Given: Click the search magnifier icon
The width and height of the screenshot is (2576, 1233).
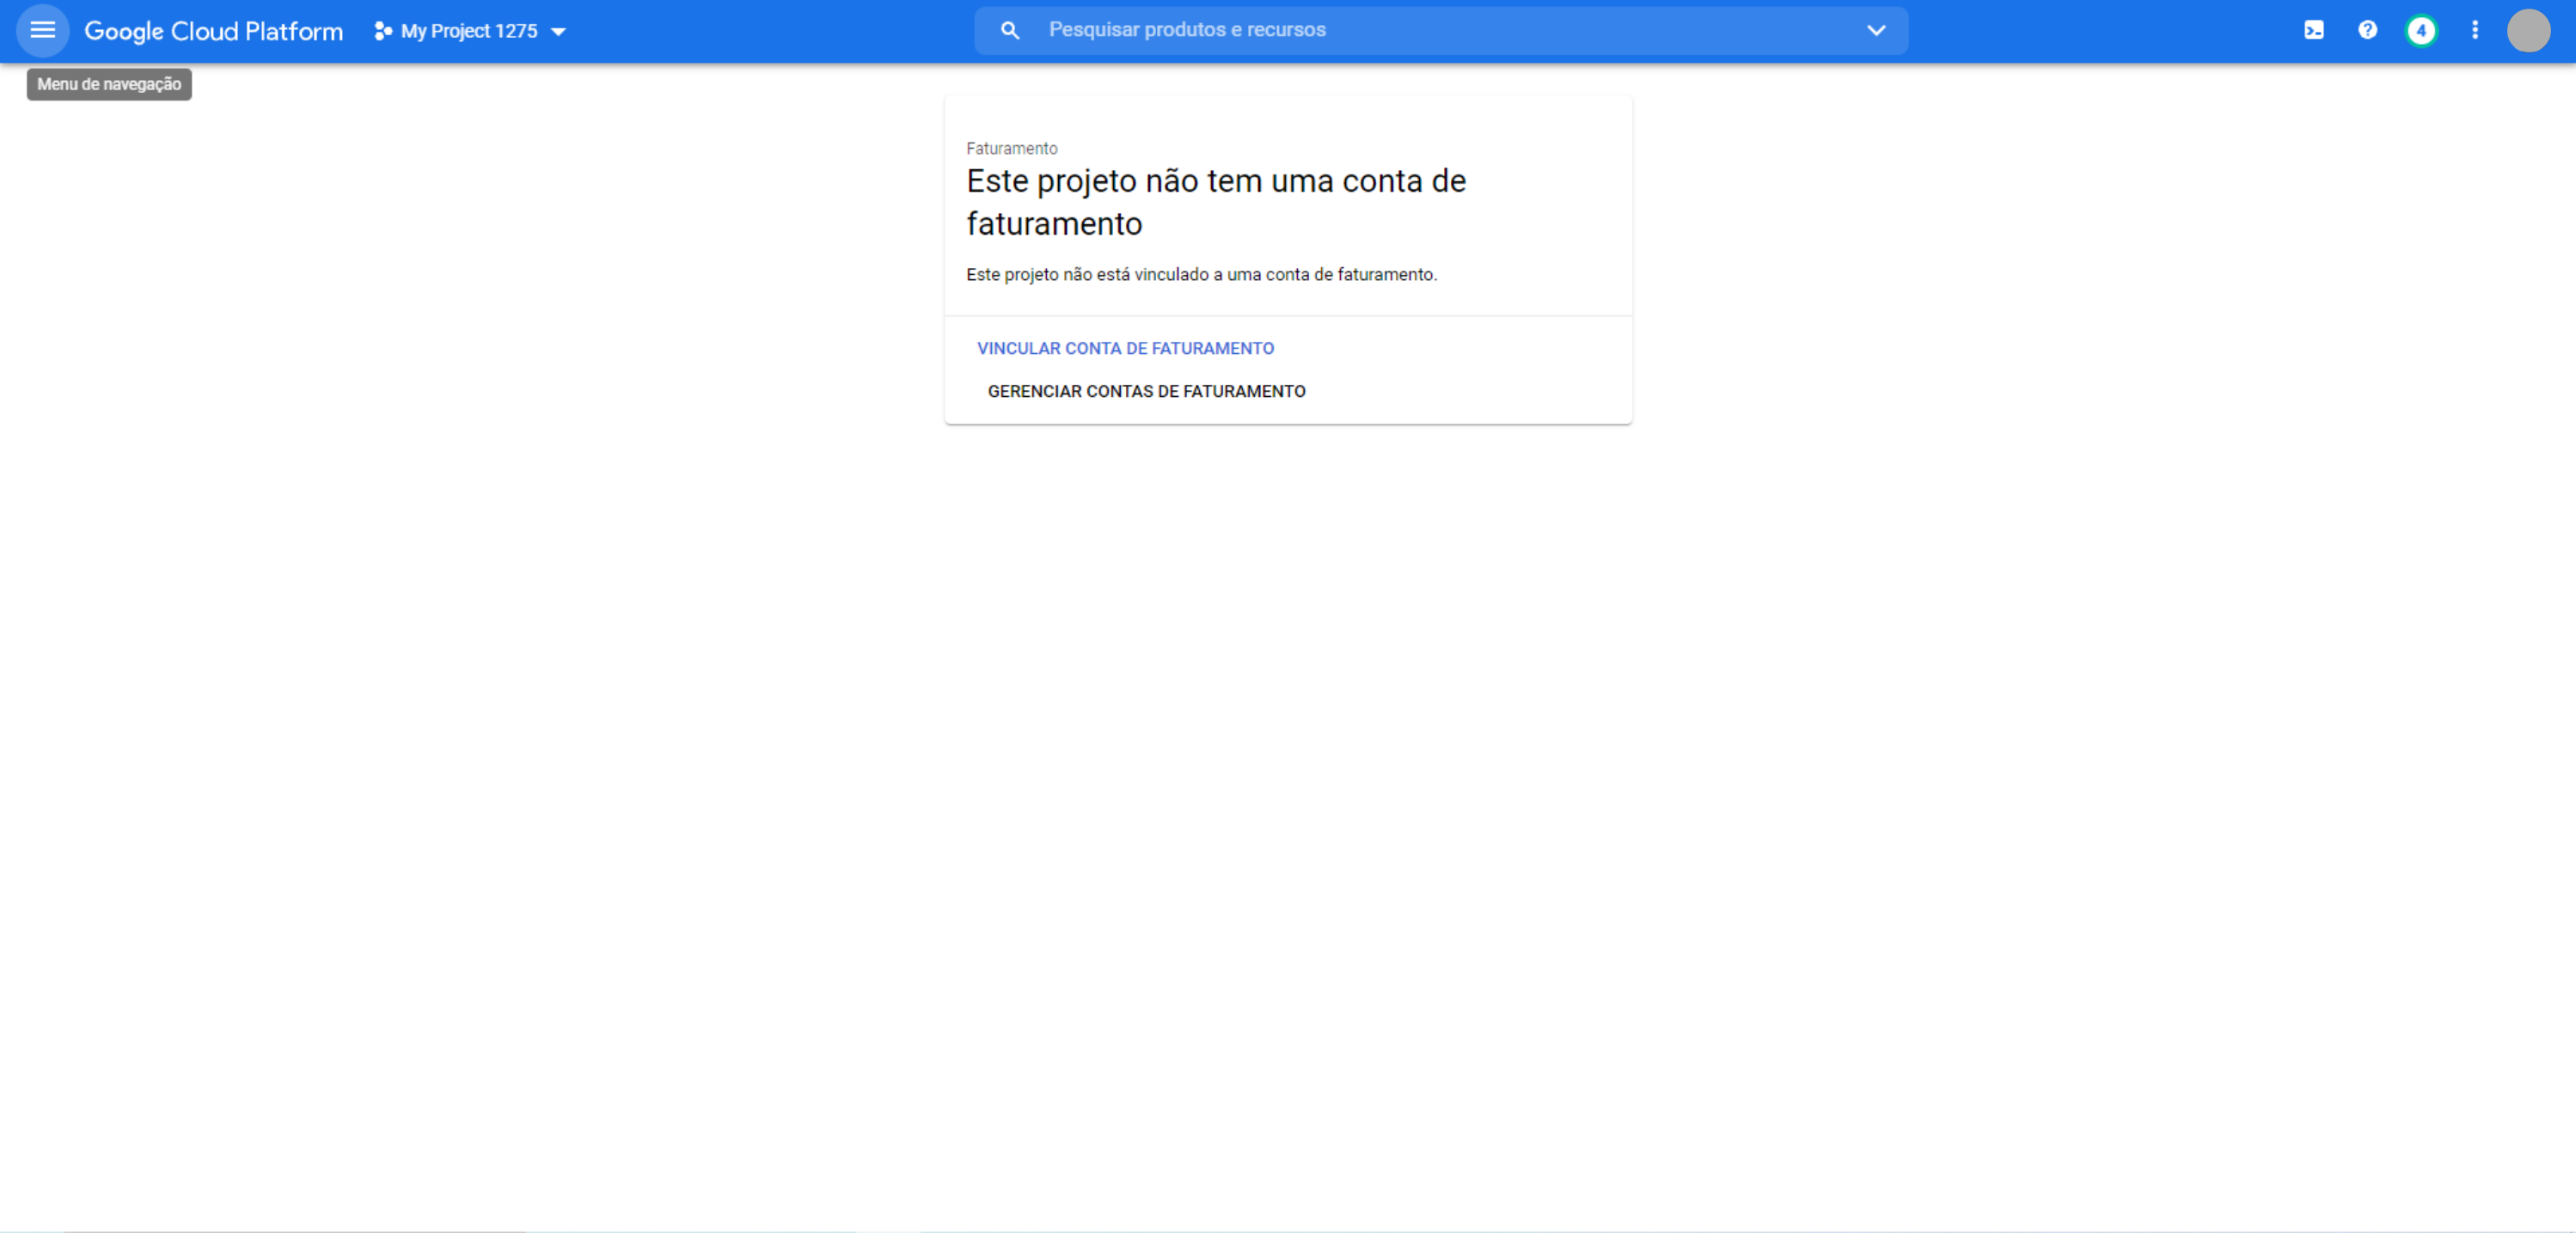Looking at the screenshot, I should 1010,30.
